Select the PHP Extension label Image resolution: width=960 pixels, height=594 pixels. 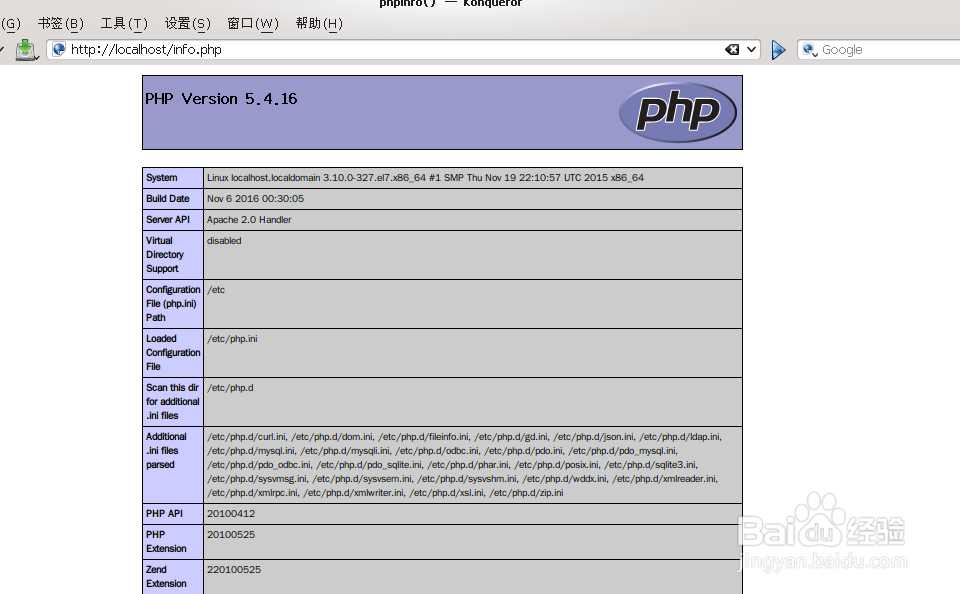point(166,542)
